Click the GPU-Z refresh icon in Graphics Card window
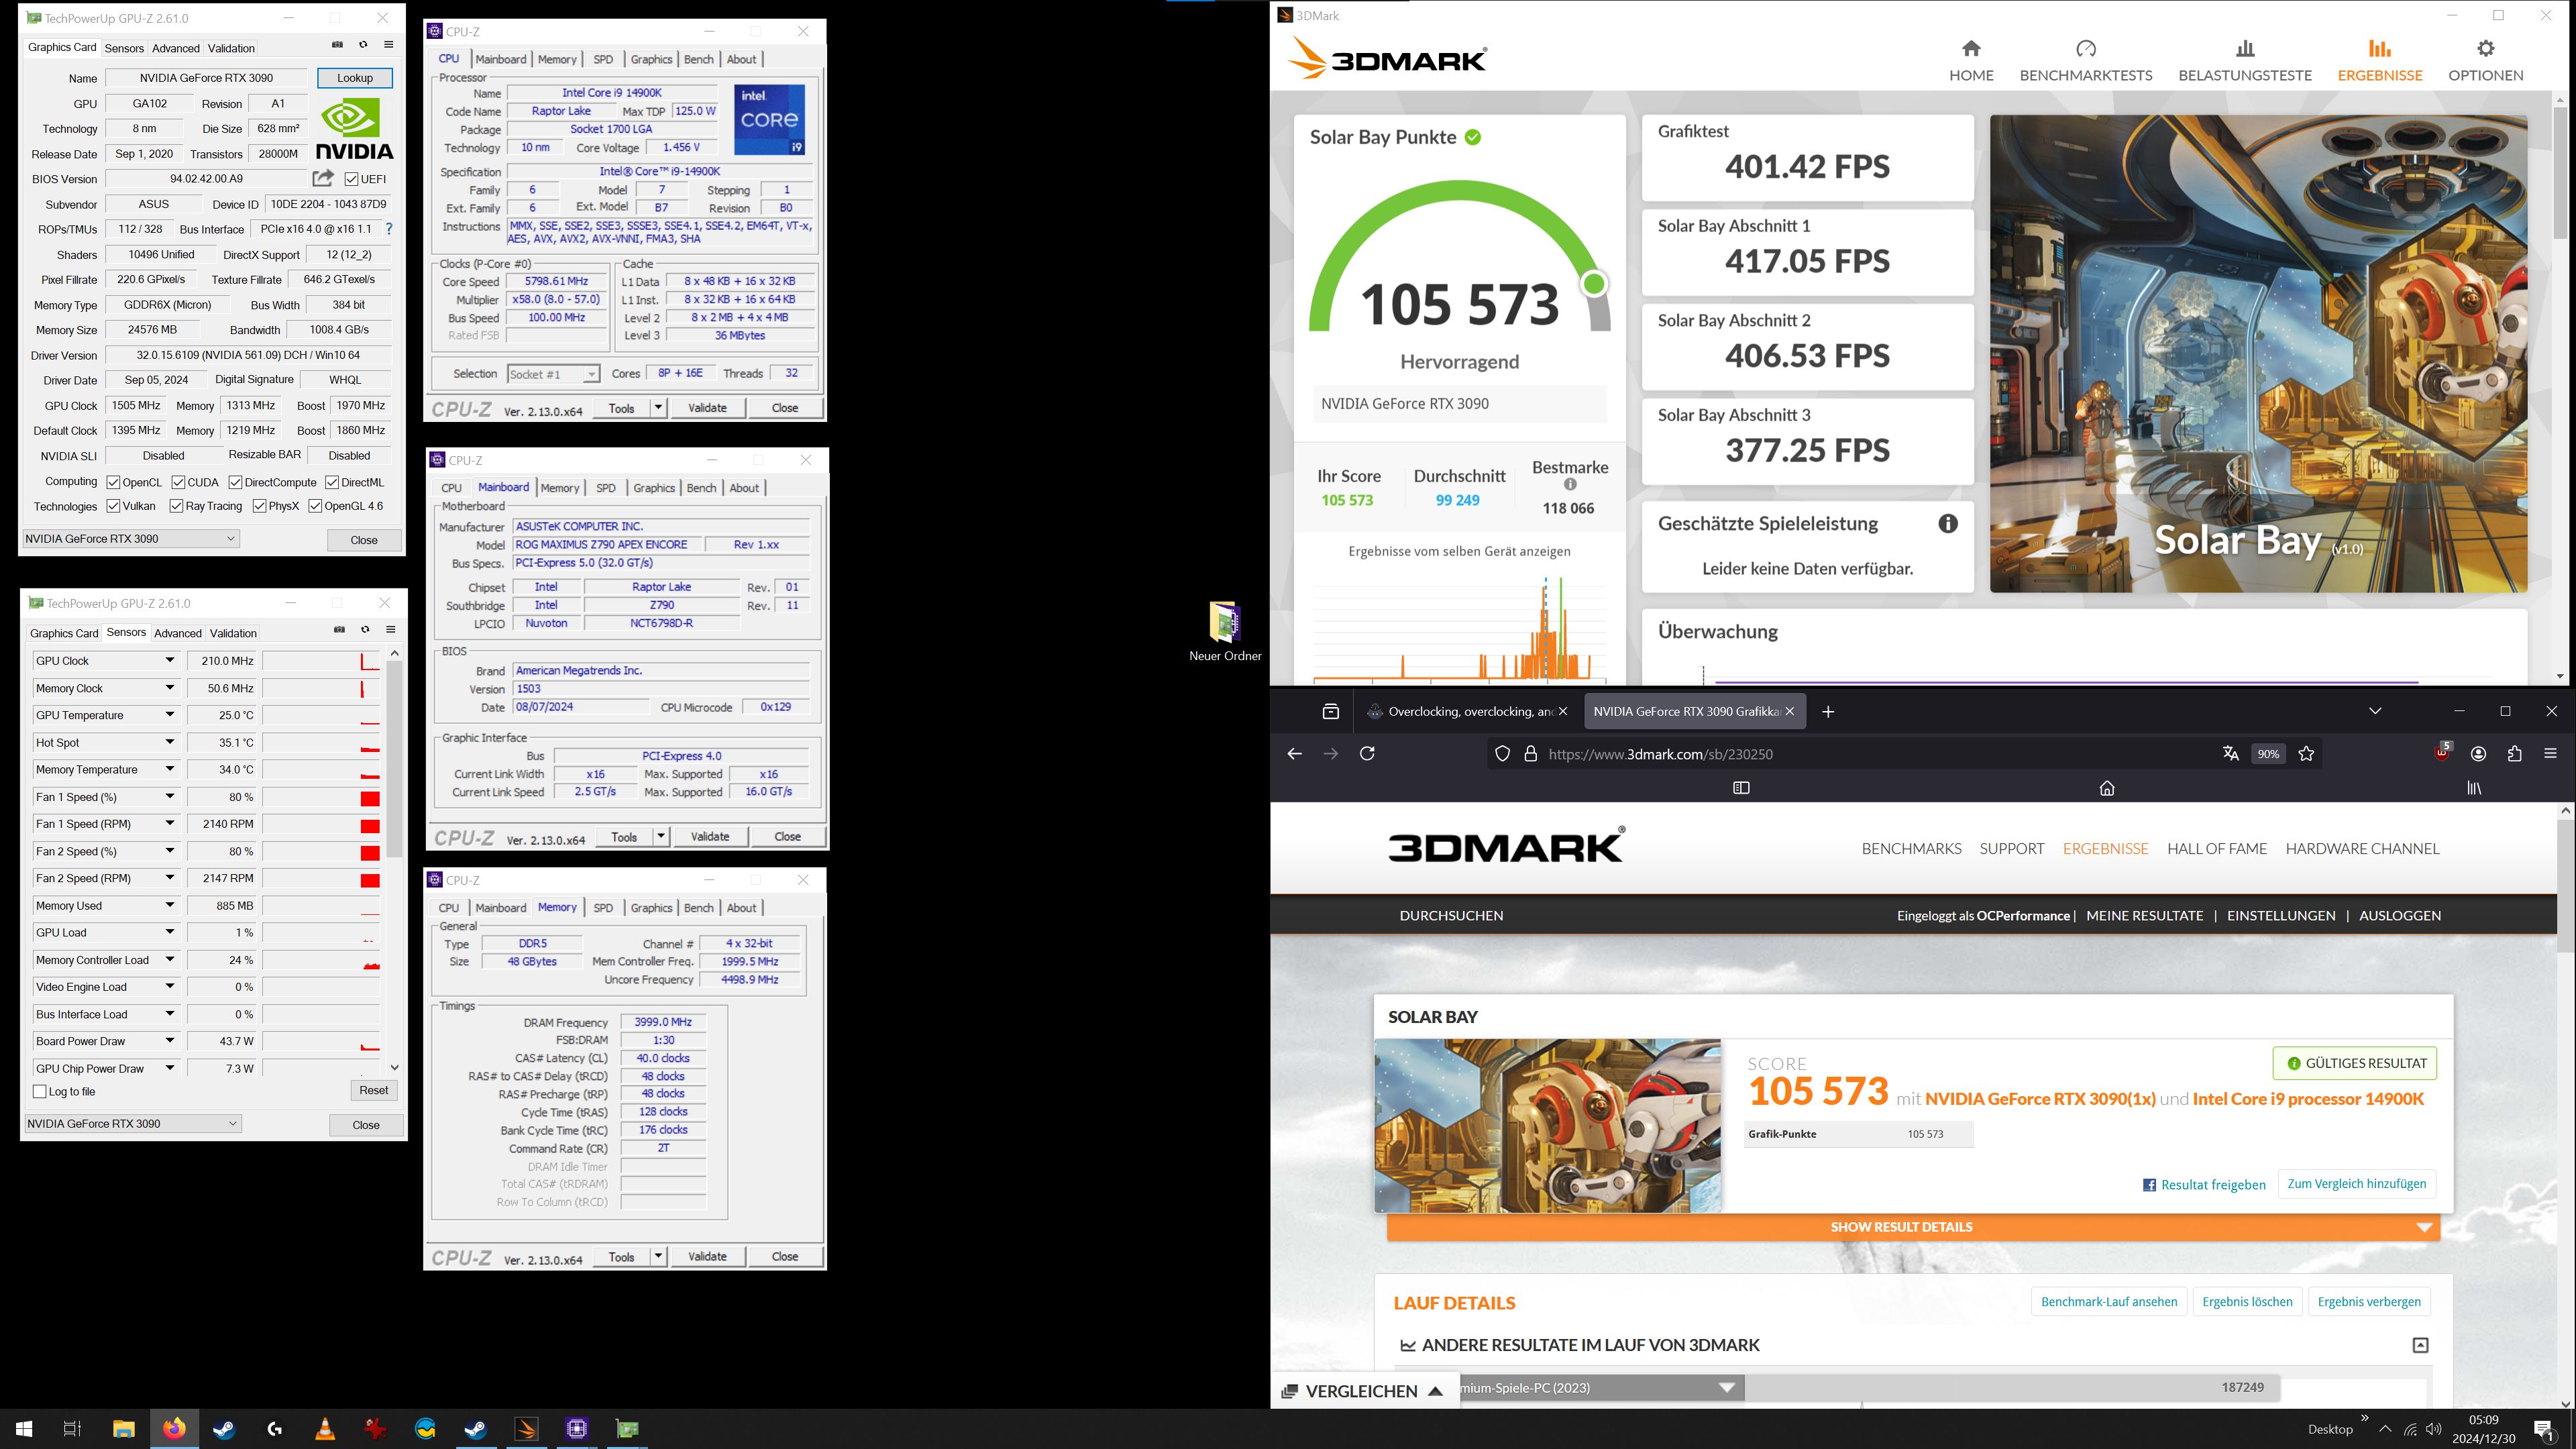Image resolution: width=2576 pixels, height=1449 pixels. point(363,45)
